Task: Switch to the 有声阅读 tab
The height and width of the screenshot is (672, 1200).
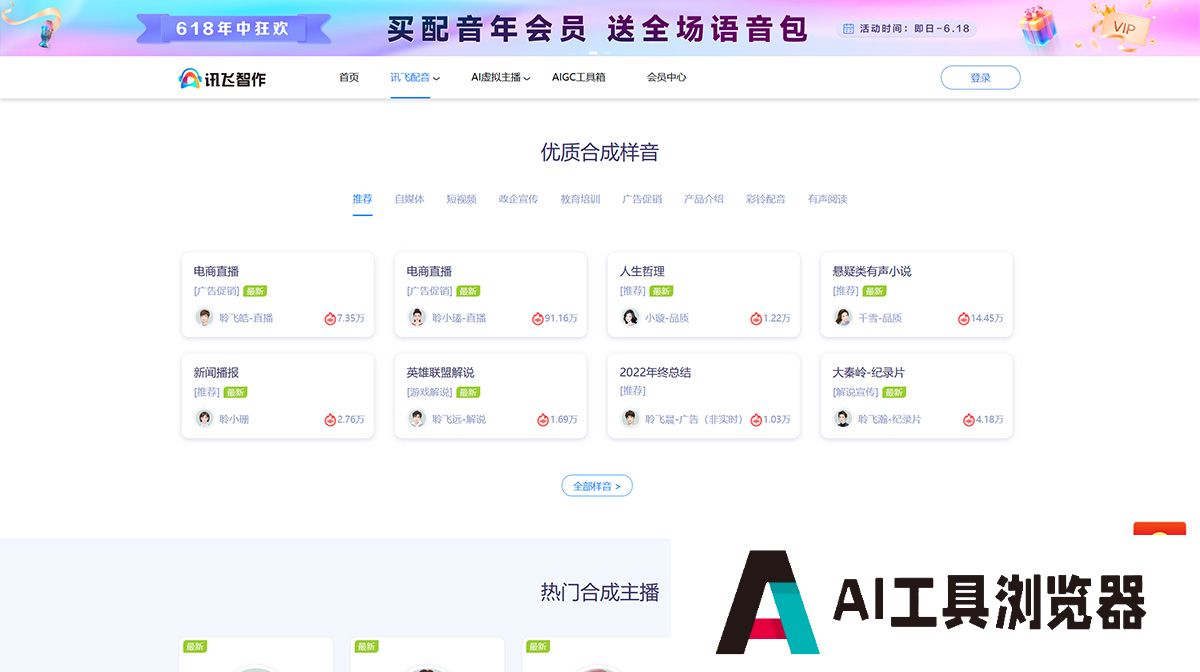Action: coord(828,199)
